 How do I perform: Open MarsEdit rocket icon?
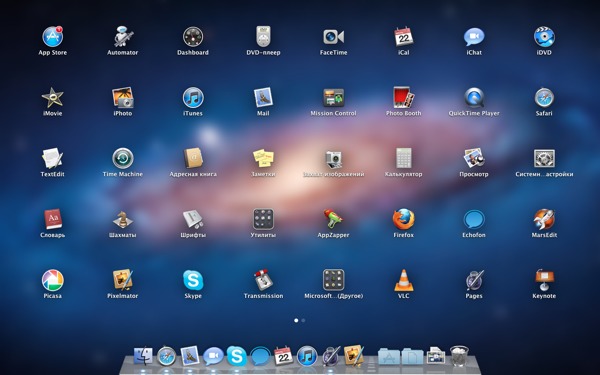(544, 219)
